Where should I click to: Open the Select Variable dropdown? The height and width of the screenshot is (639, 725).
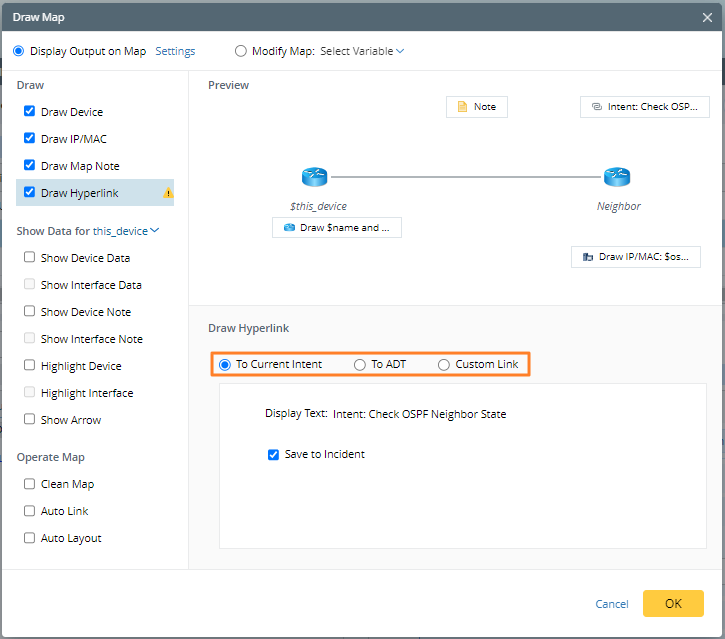(362, 51)
